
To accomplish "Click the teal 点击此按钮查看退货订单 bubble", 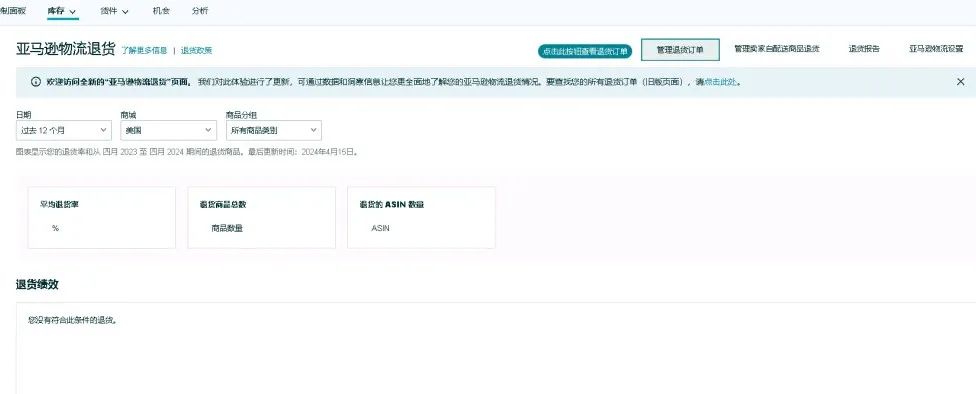I will (585, 52).
